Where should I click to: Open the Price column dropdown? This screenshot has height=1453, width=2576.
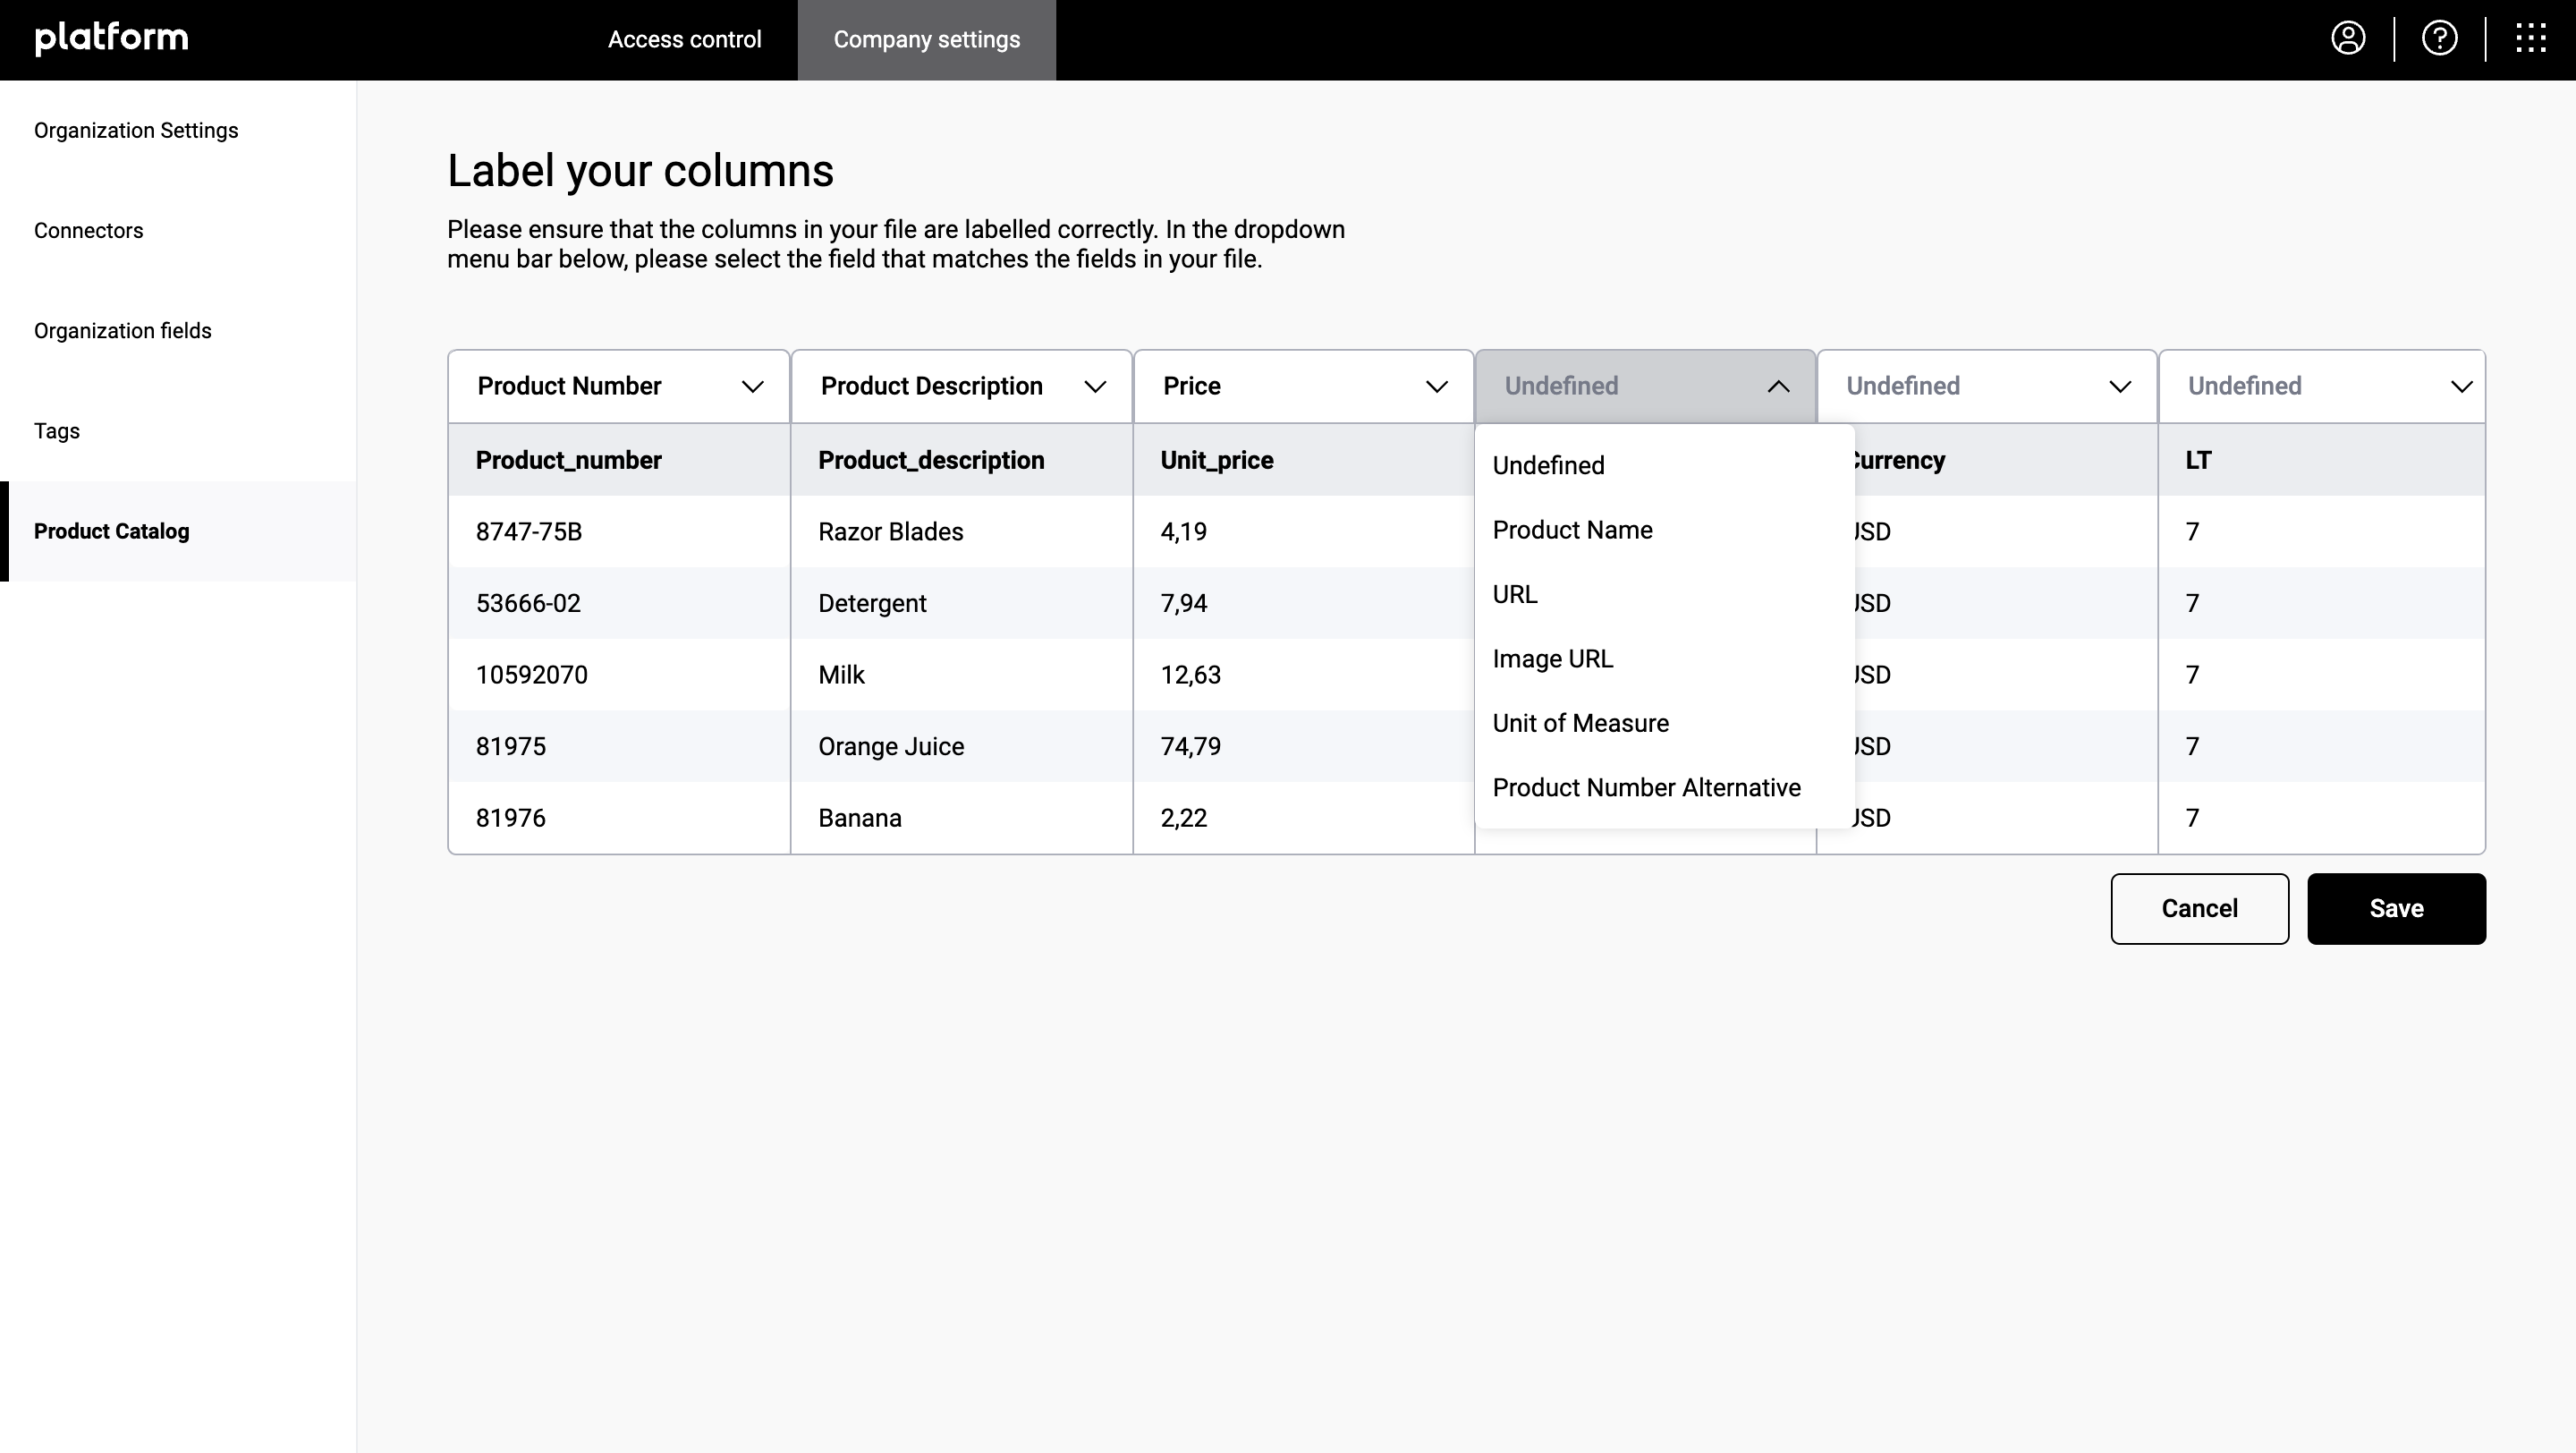(x=1303, y=386)
